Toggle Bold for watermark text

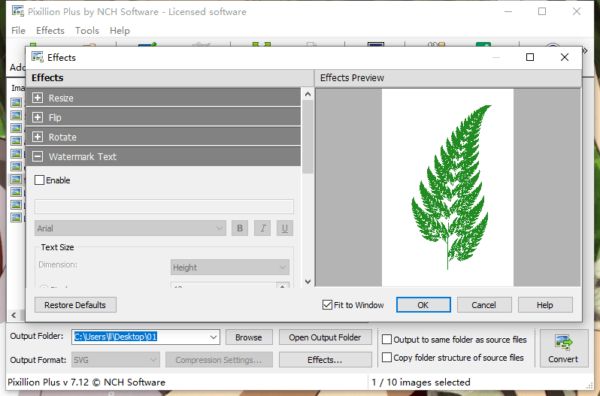240,228
